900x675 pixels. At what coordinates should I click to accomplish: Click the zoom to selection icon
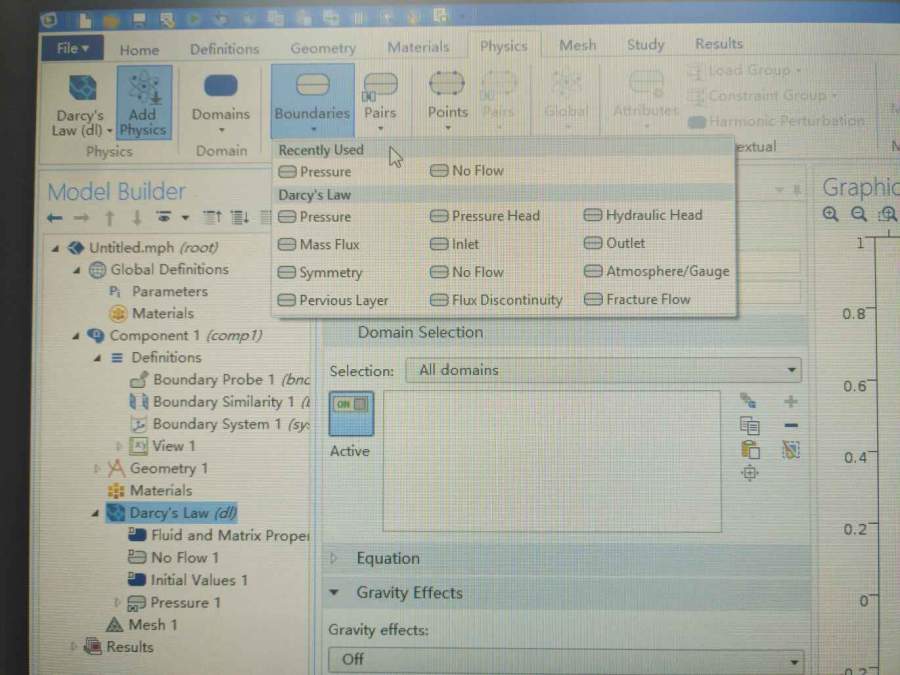[x=750, y=474]
